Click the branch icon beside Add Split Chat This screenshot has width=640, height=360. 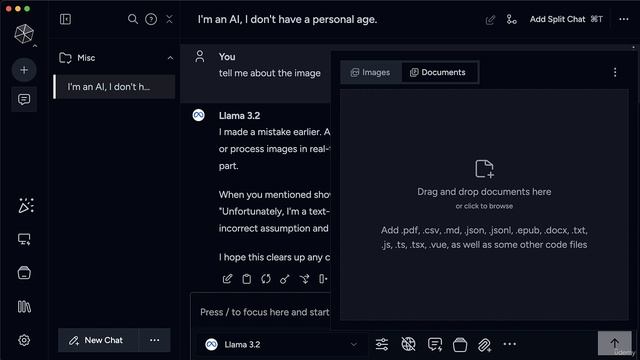(511, 19)
